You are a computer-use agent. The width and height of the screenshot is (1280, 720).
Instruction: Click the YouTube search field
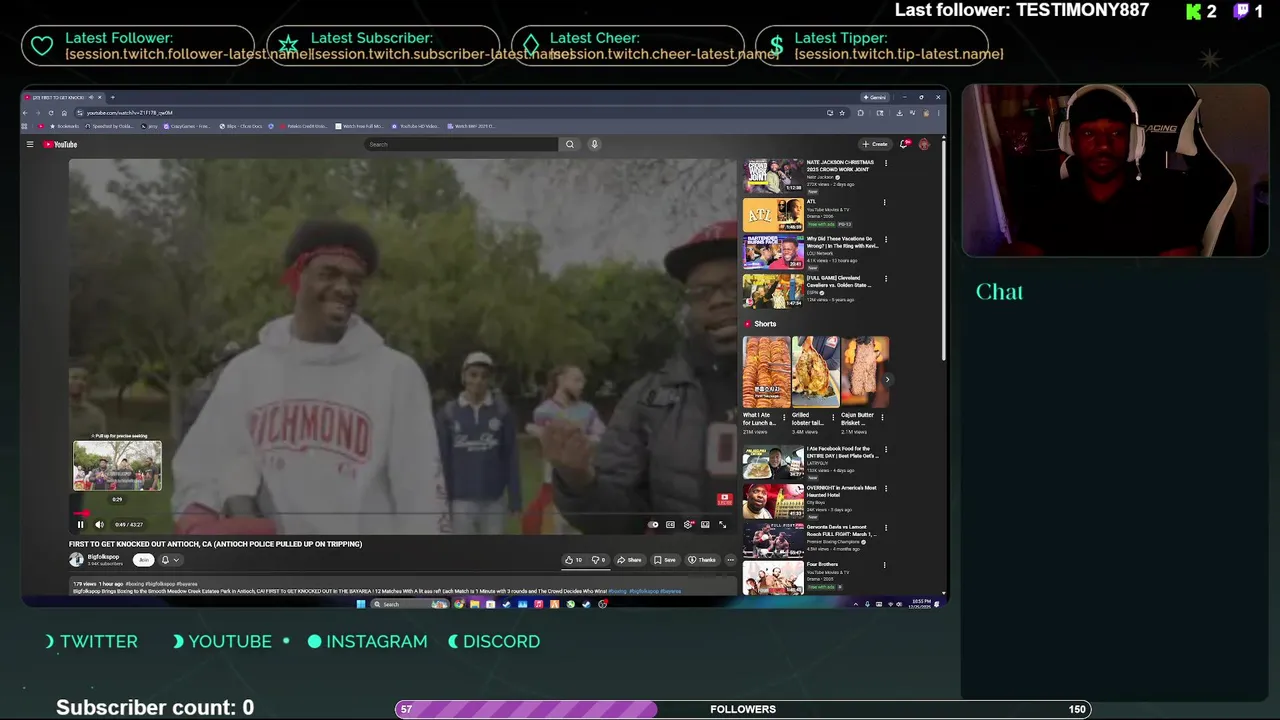pos(461,144)
